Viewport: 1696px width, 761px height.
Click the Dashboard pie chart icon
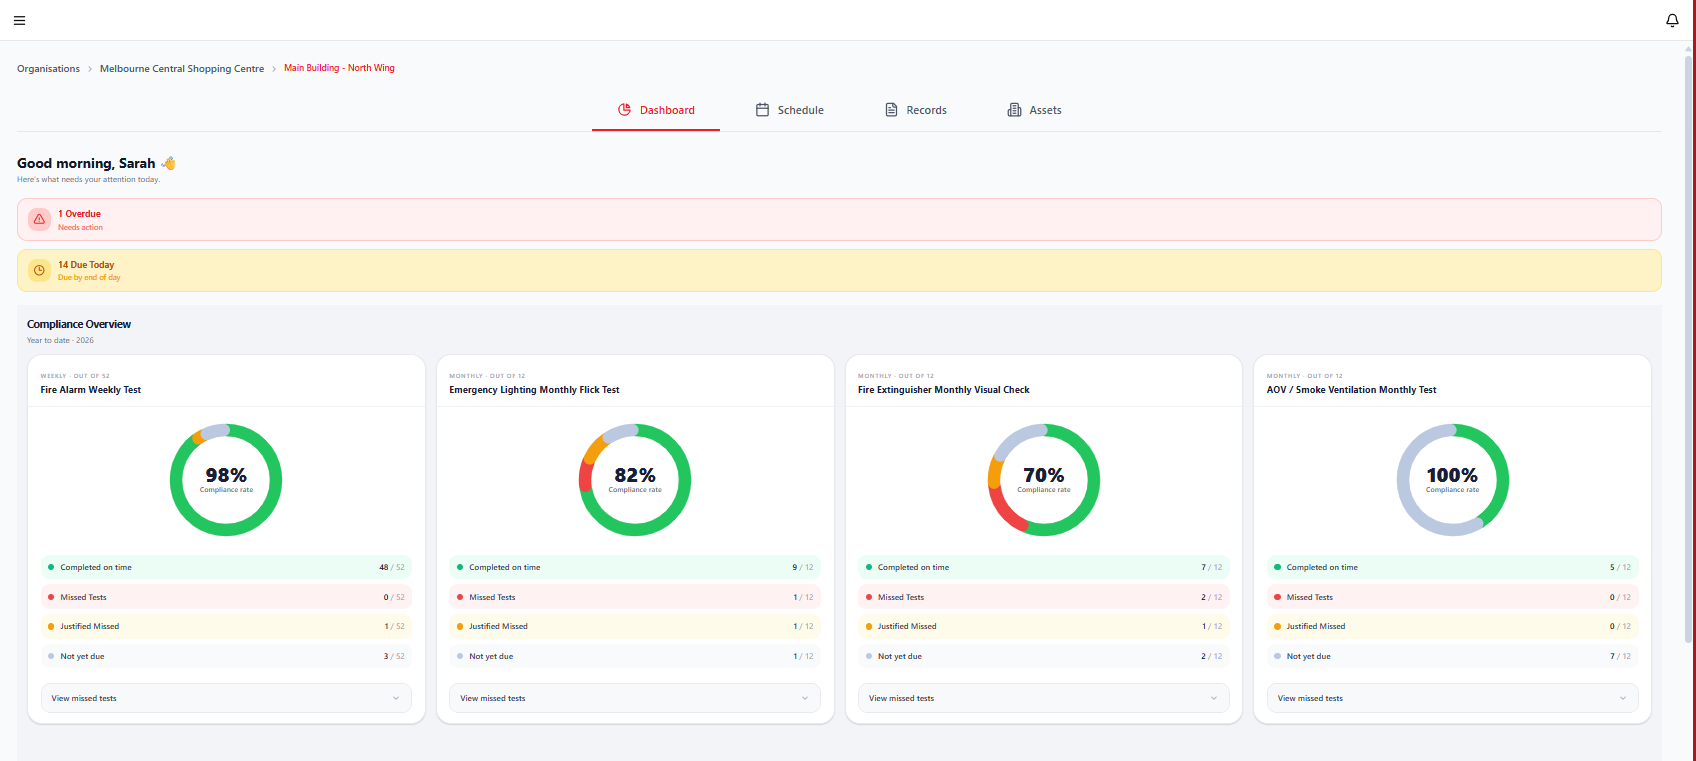pos(624,110)
